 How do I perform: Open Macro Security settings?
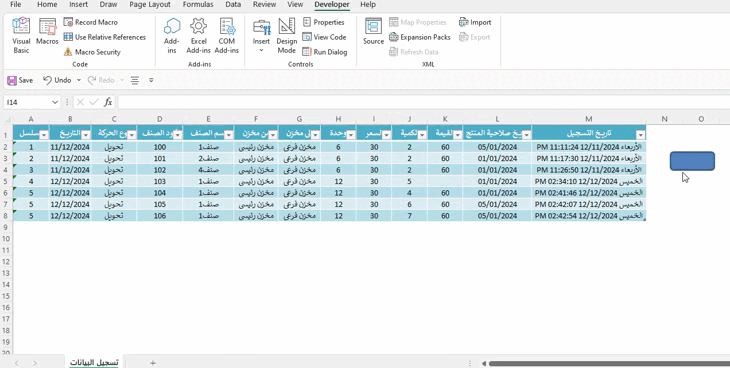92,52
